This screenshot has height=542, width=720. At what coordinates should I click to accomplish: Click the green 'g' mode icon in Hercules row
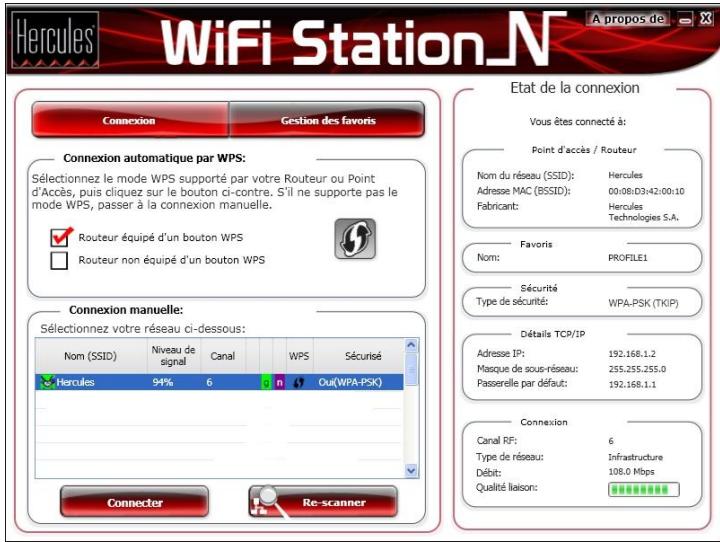266,382
